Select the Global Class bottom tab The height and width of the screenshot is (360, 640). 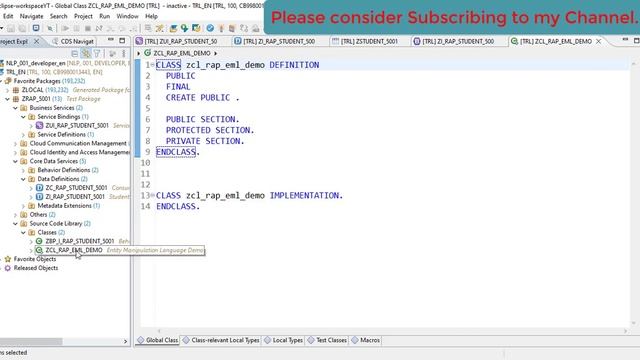tap(158, 340)
